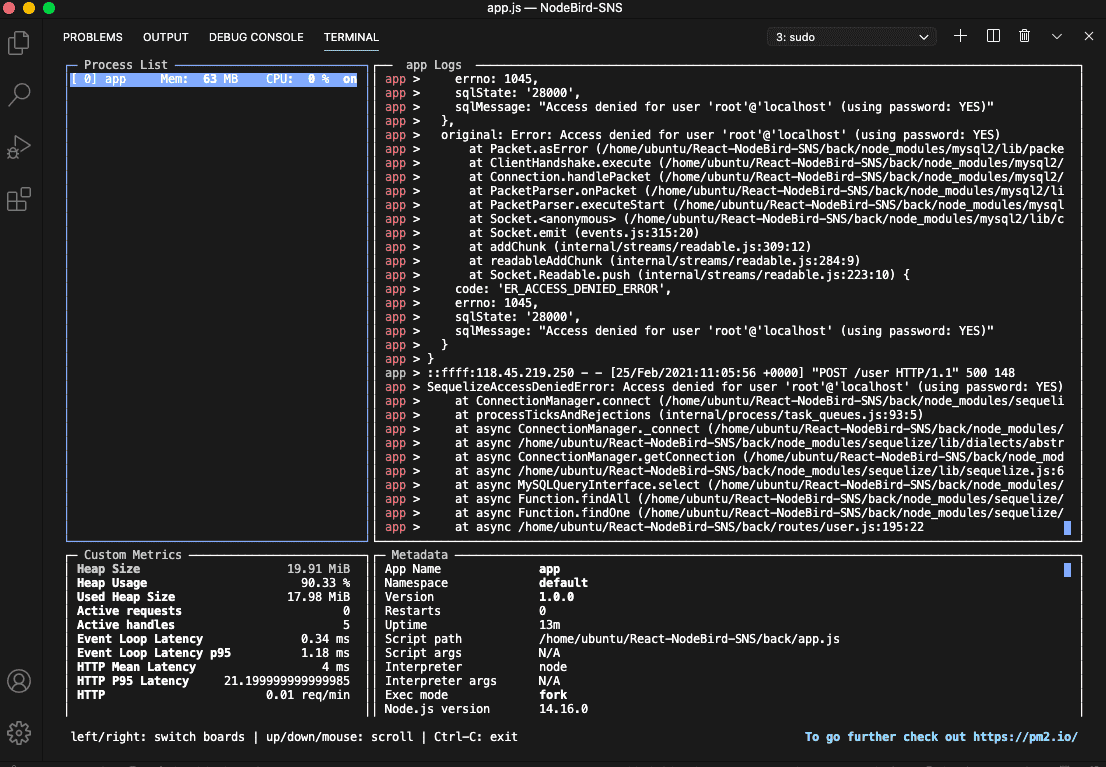Open the Run and Debug view
This screenshot has height=767, width=1106.
[x=18, y=147]
